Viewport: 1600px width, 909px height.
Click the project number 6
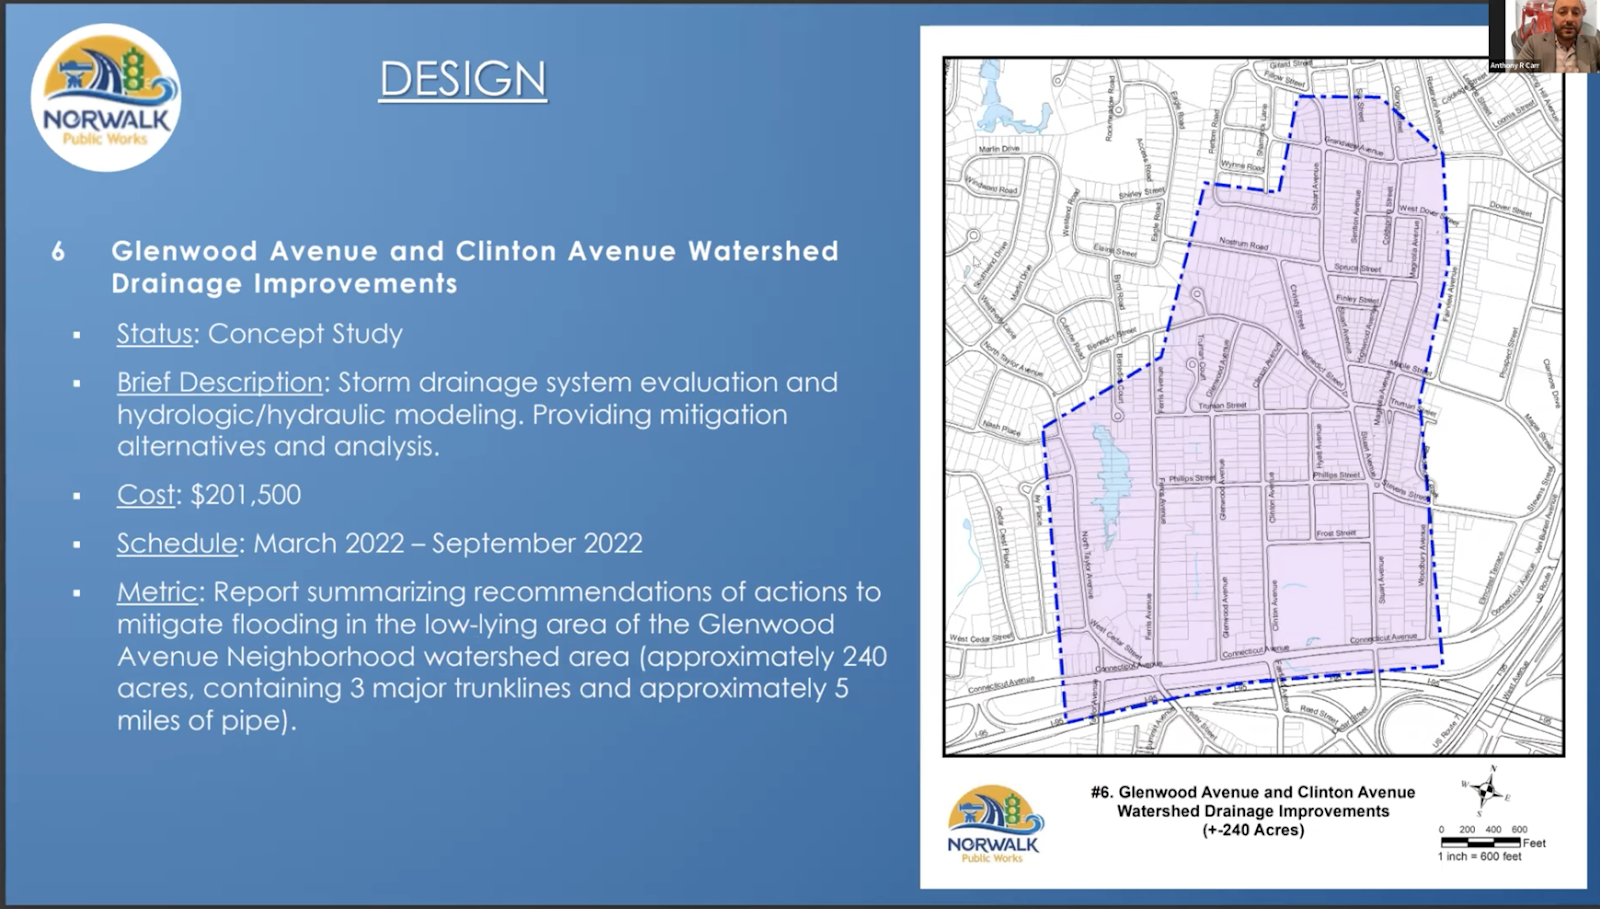click(x=58, y=251)
